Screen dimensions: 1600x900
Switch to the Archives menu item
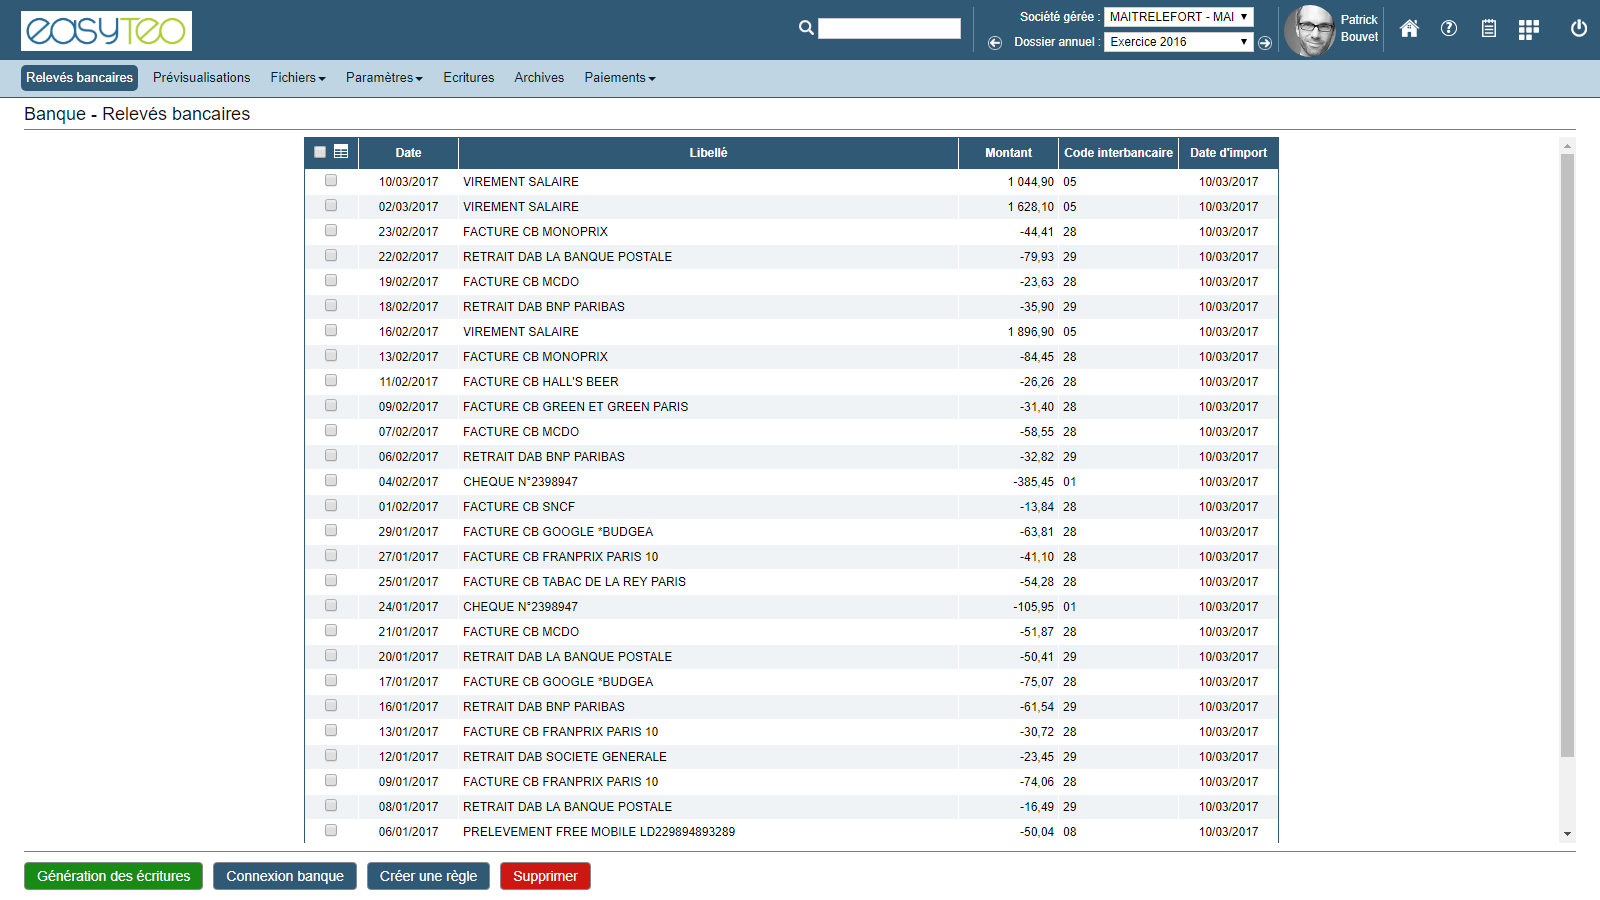(x=539, y=78)
